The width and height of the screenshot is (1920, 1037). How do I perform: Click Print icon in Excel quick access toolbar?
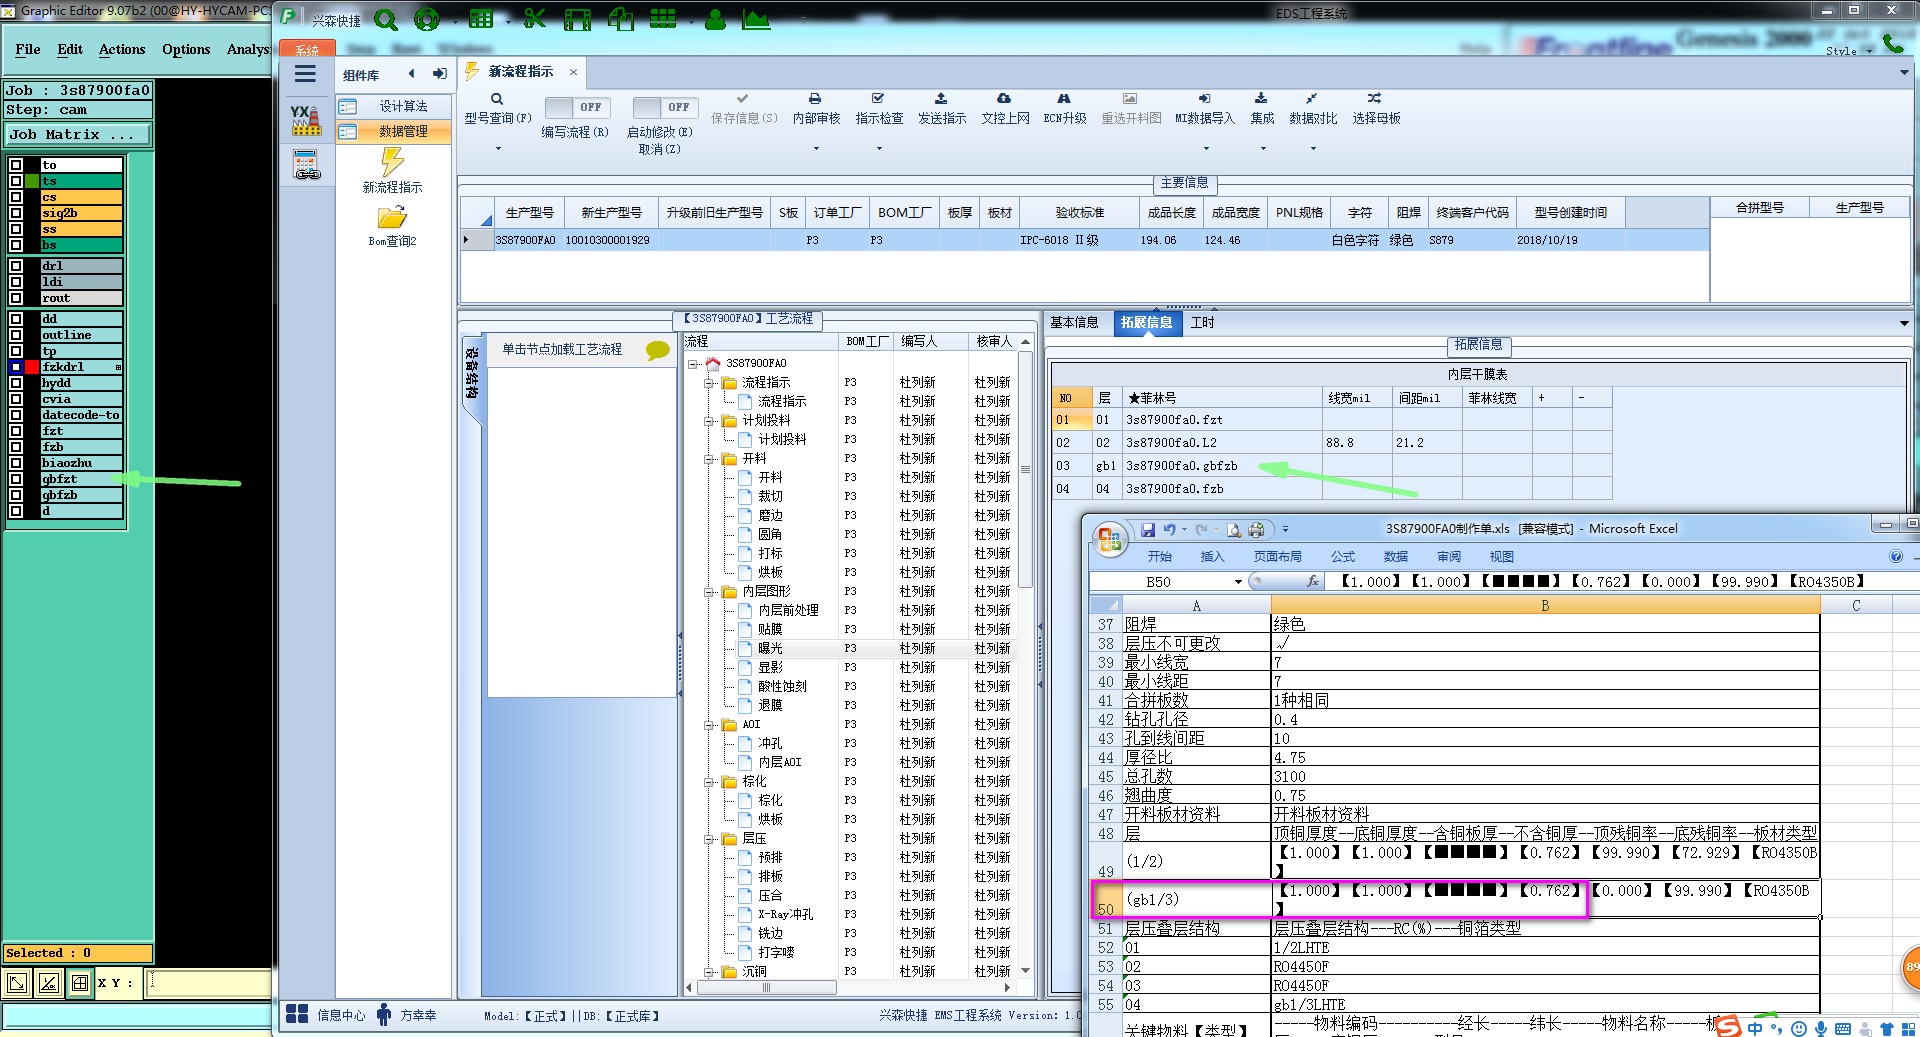pyautogui.click(x=1257, y=530)
